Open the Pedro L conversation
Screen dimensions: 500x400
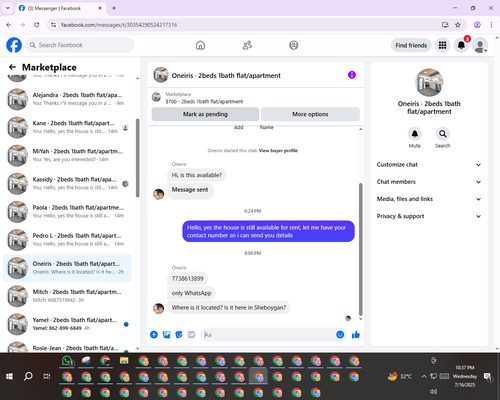67,240
